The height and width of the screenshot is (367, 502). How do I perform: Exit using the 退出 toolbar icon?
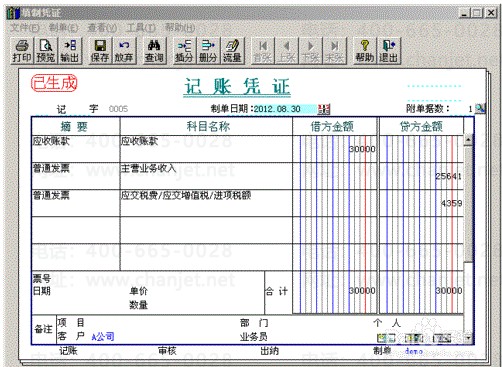389,51
